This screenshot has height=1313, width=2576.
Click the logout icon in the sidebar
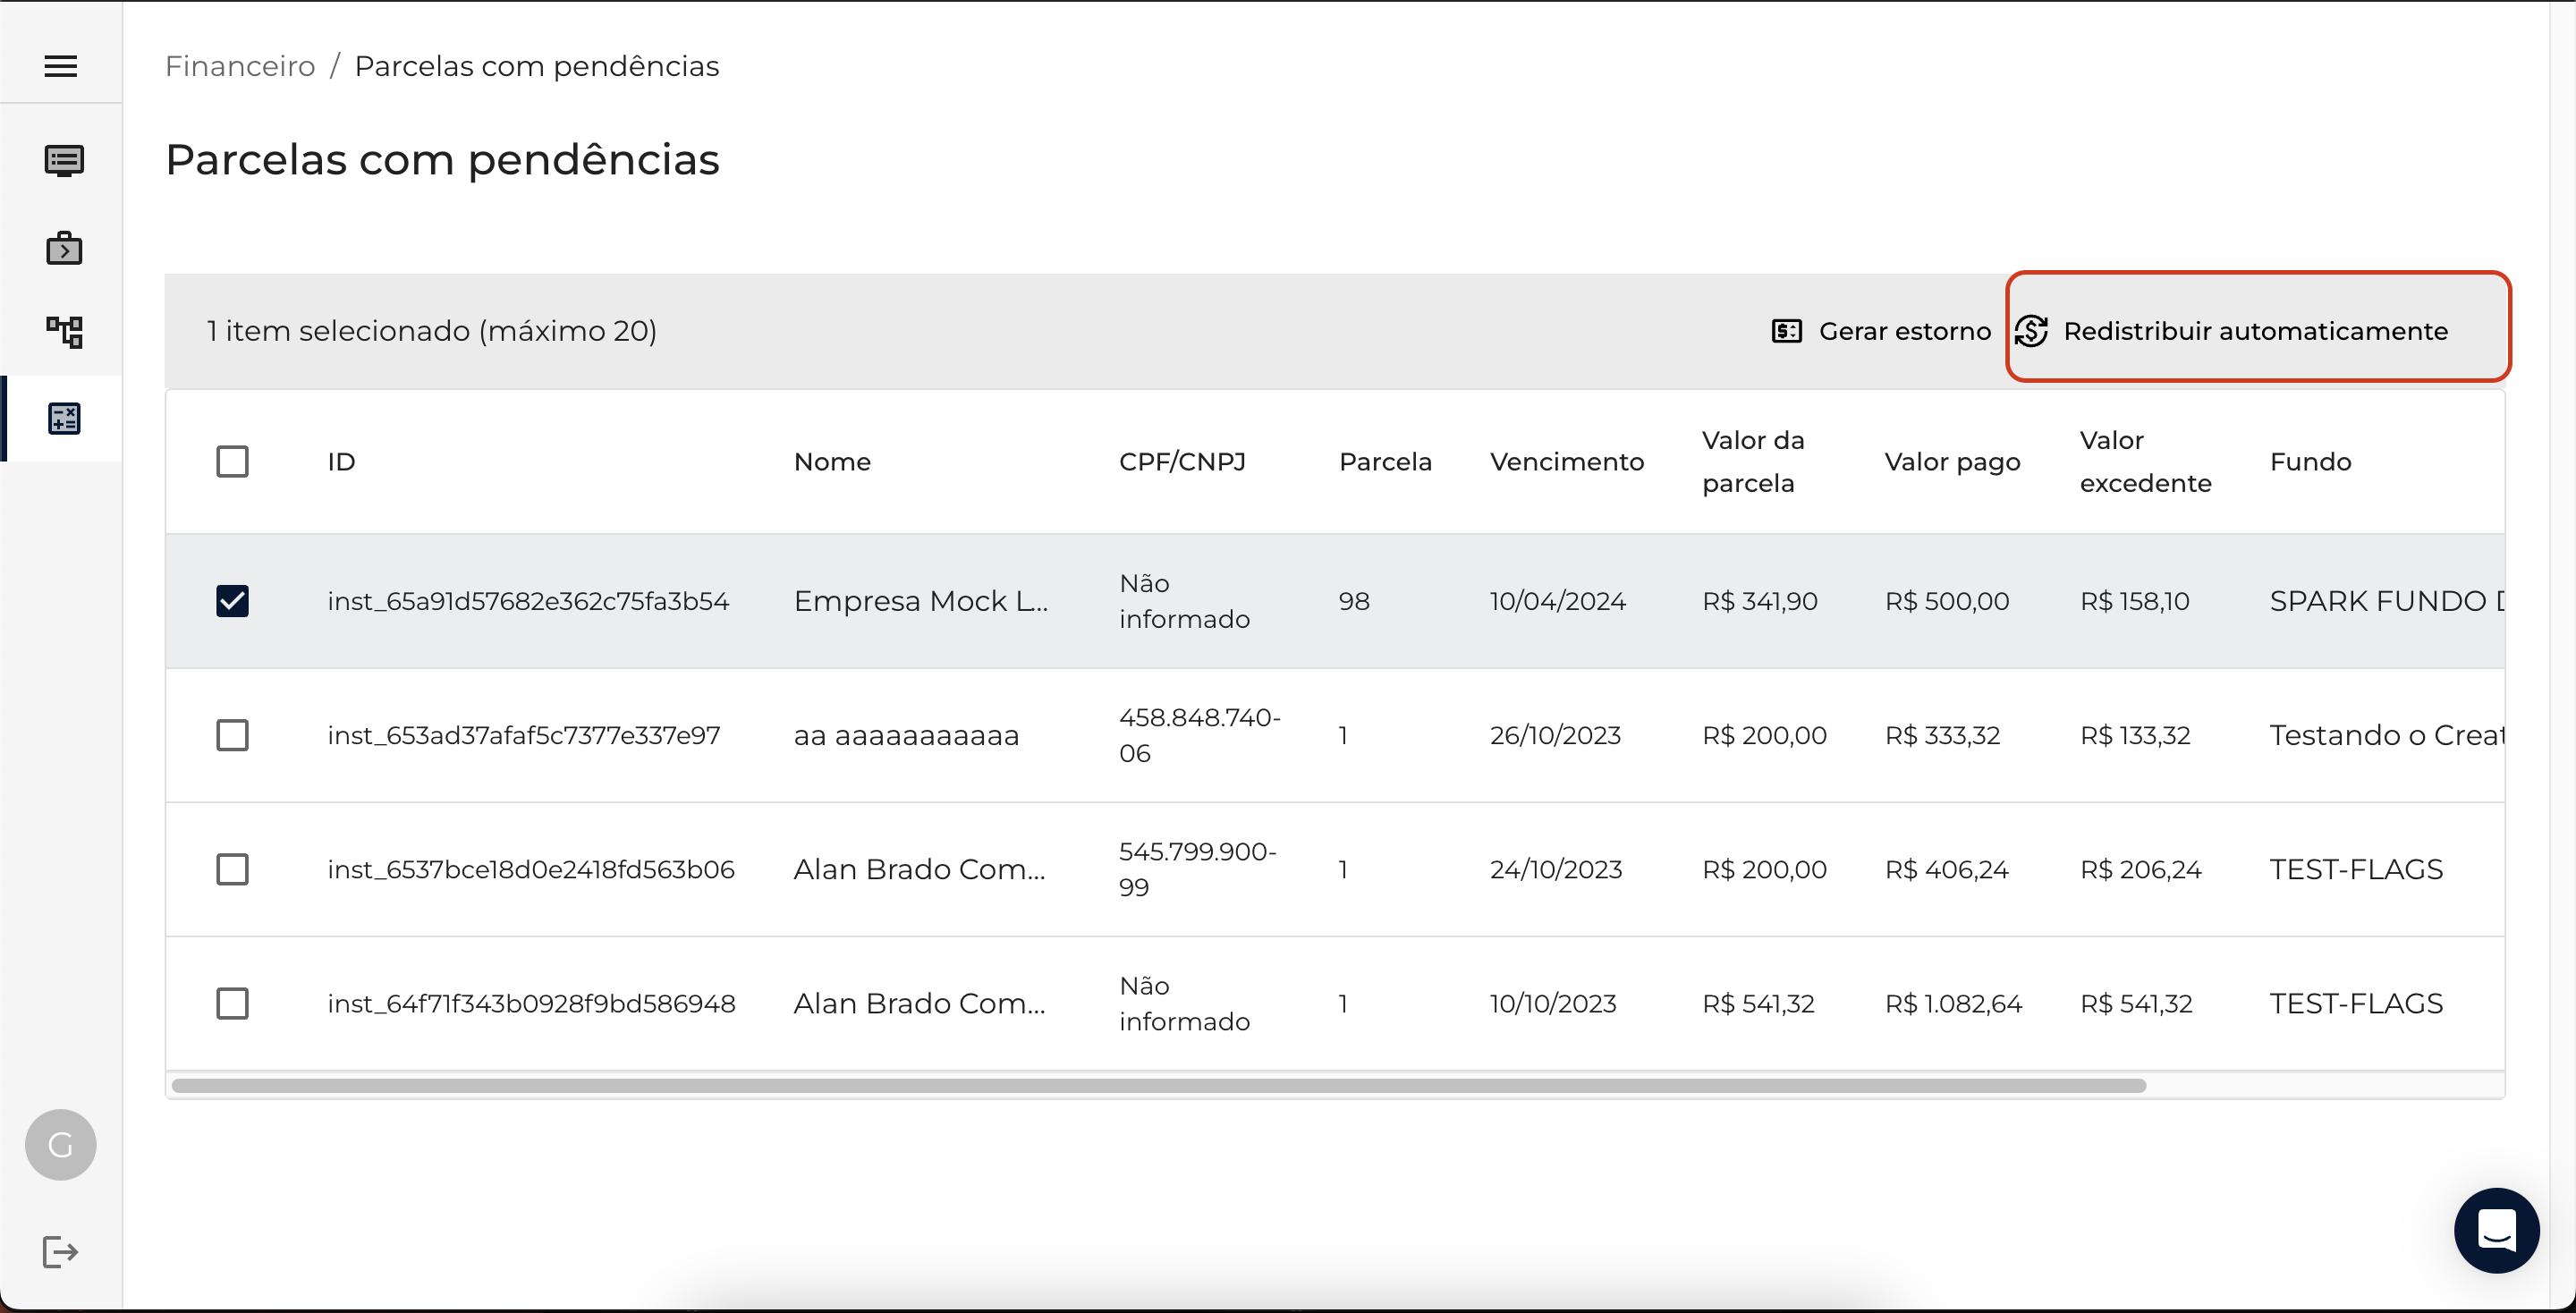tap(60, 1251)
